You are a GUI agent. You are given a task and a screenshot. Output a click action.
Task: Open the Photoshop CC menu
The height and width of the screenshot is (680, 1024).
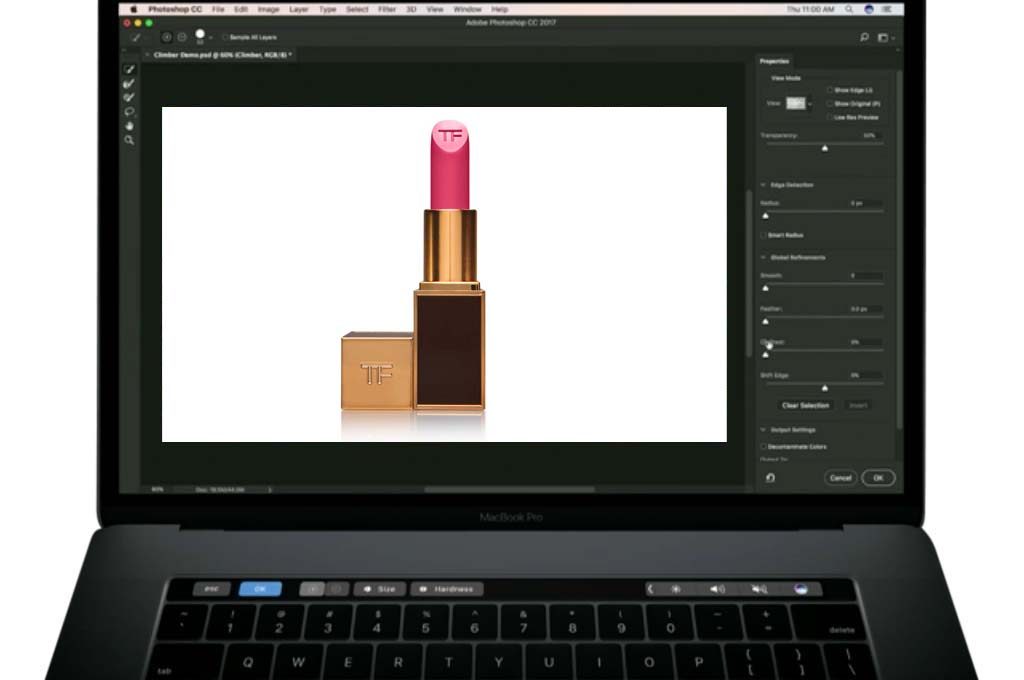tap(175, 9)
